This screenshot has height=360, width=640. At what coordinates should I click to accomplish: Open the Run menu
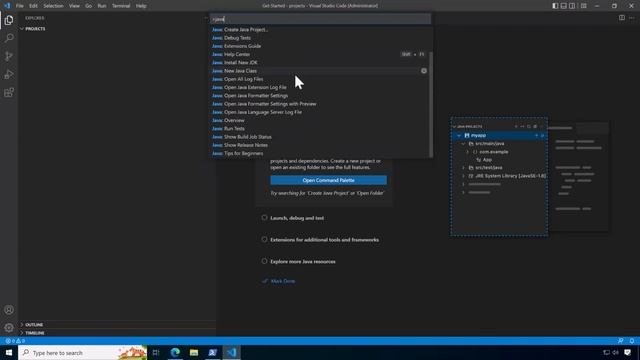tap(102, 6)
